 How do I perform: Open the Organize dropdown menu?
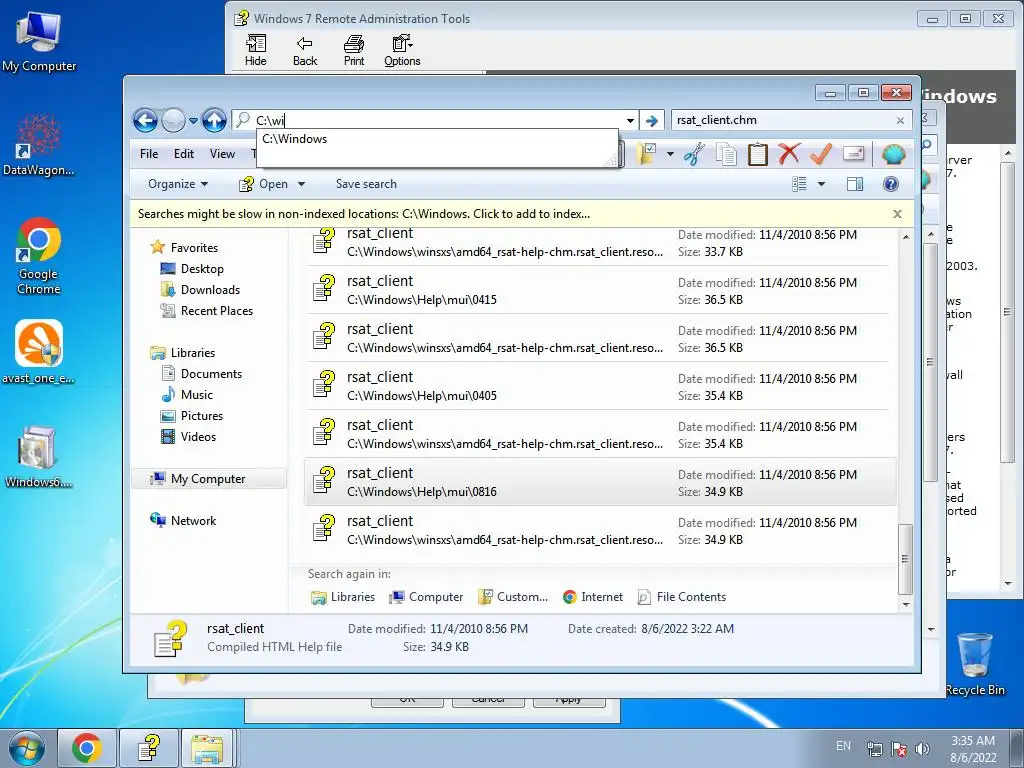coord(178,184)
